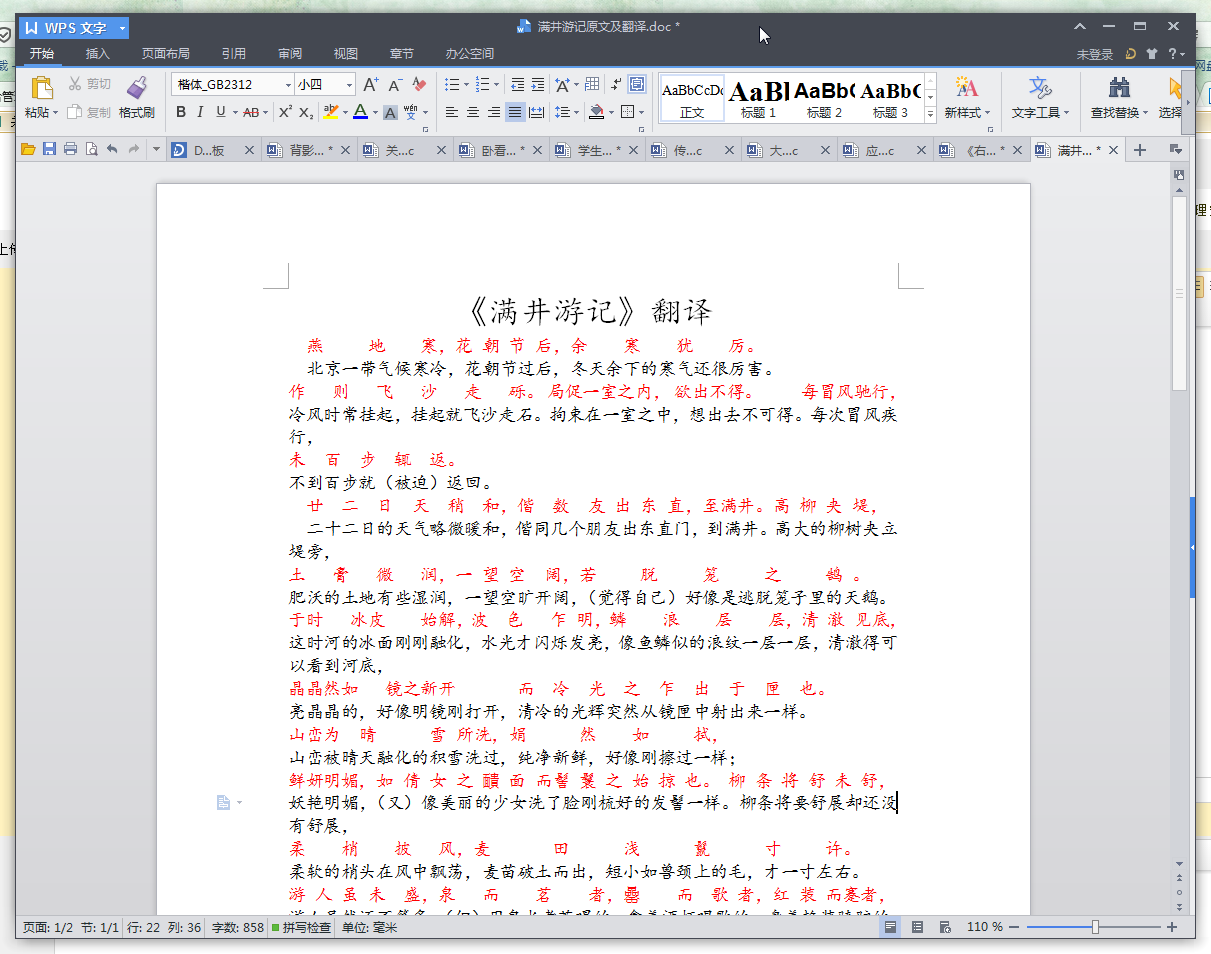
Task: Set justified text alignment
Action: tap(515, 112)
